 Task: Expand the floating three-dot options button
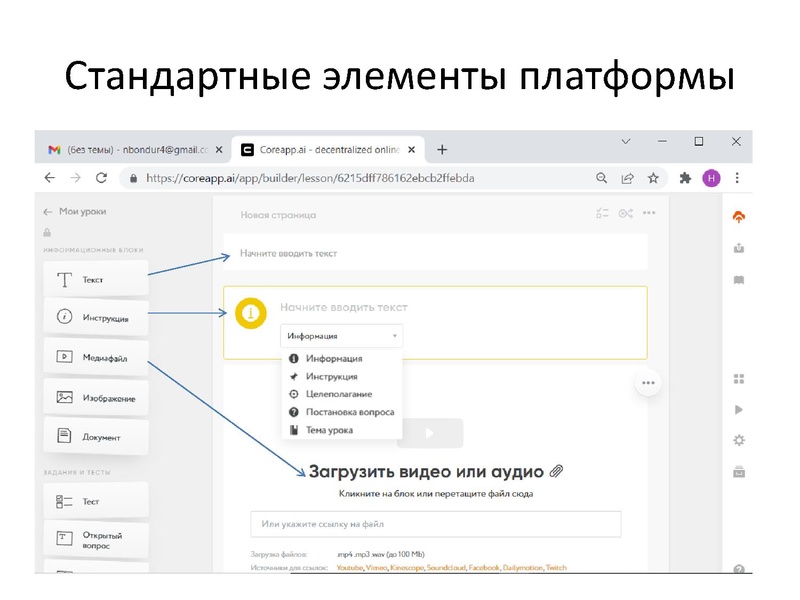(x=647, y=382)
